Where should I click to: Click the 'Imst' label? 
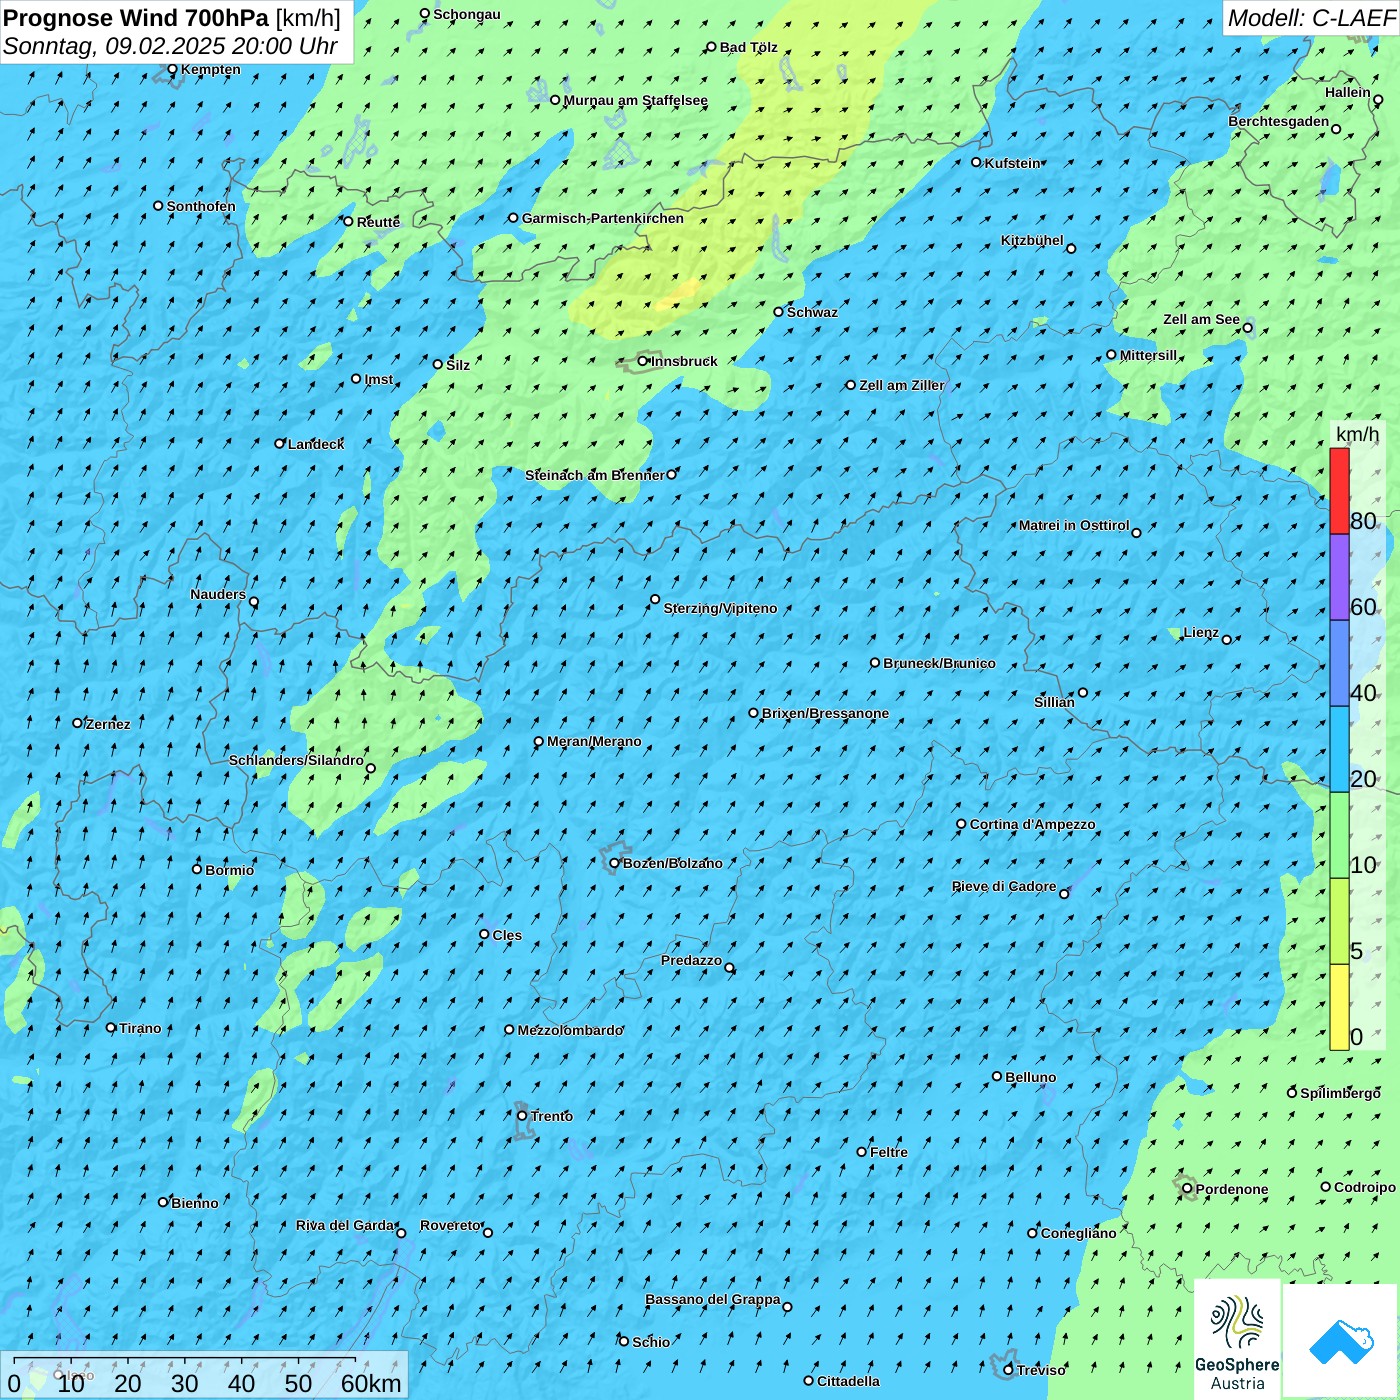coord(378,379)
